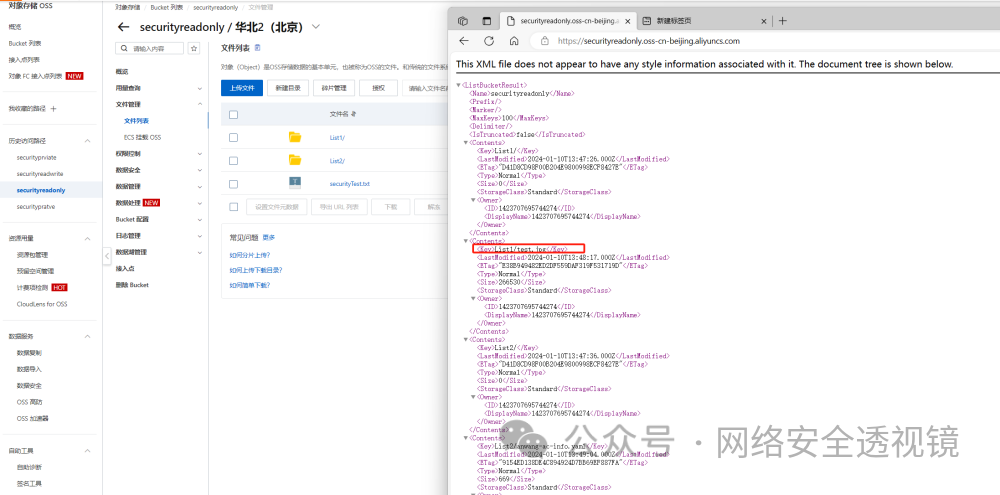1000x495 pixels.
Task: Focus the sidebar 请输入内容 search field
Action: click(150, 48)
